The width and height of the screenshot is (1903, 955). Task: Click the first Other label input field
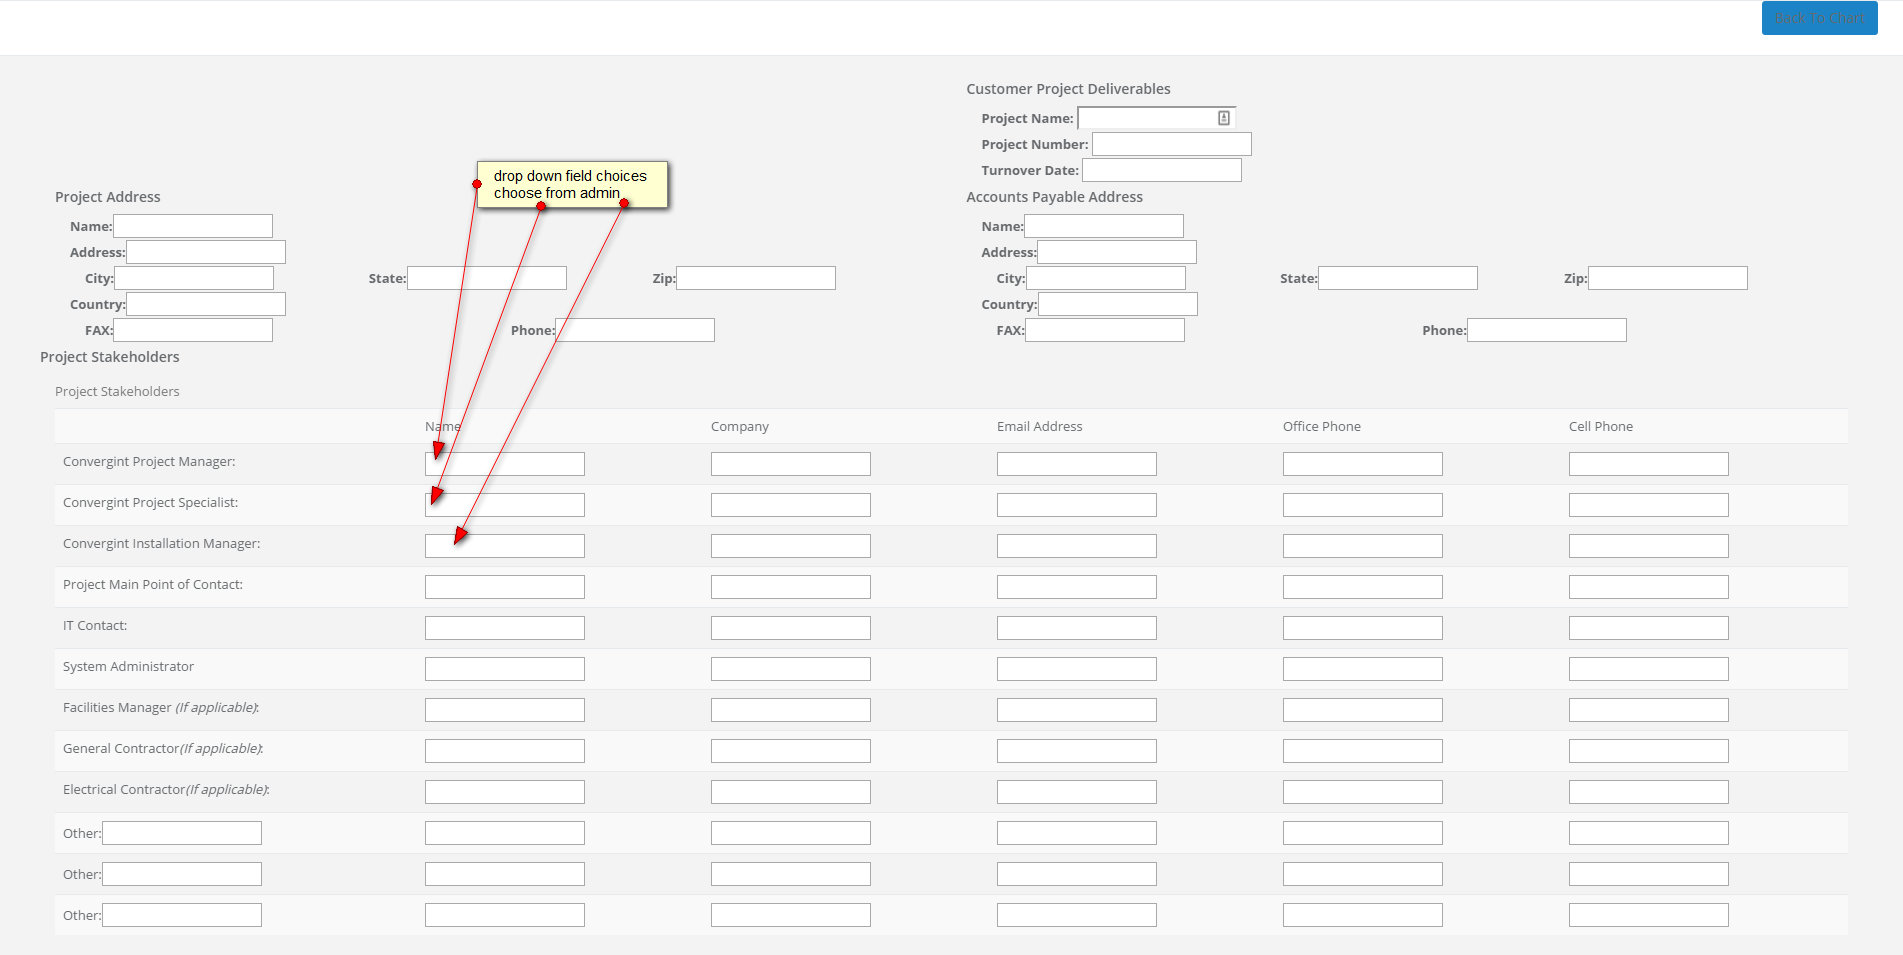(182, 833)
